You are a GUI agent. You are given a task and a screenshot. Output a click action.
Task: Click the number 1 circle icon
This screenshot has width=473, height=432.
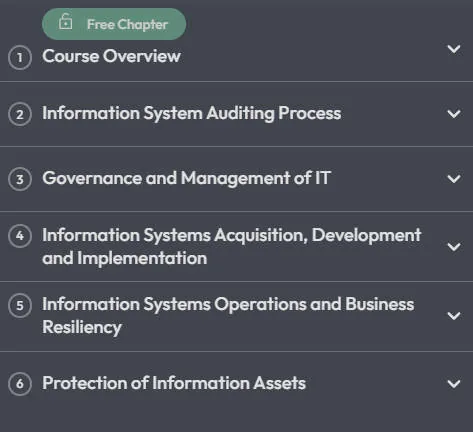tap(20, 57)
